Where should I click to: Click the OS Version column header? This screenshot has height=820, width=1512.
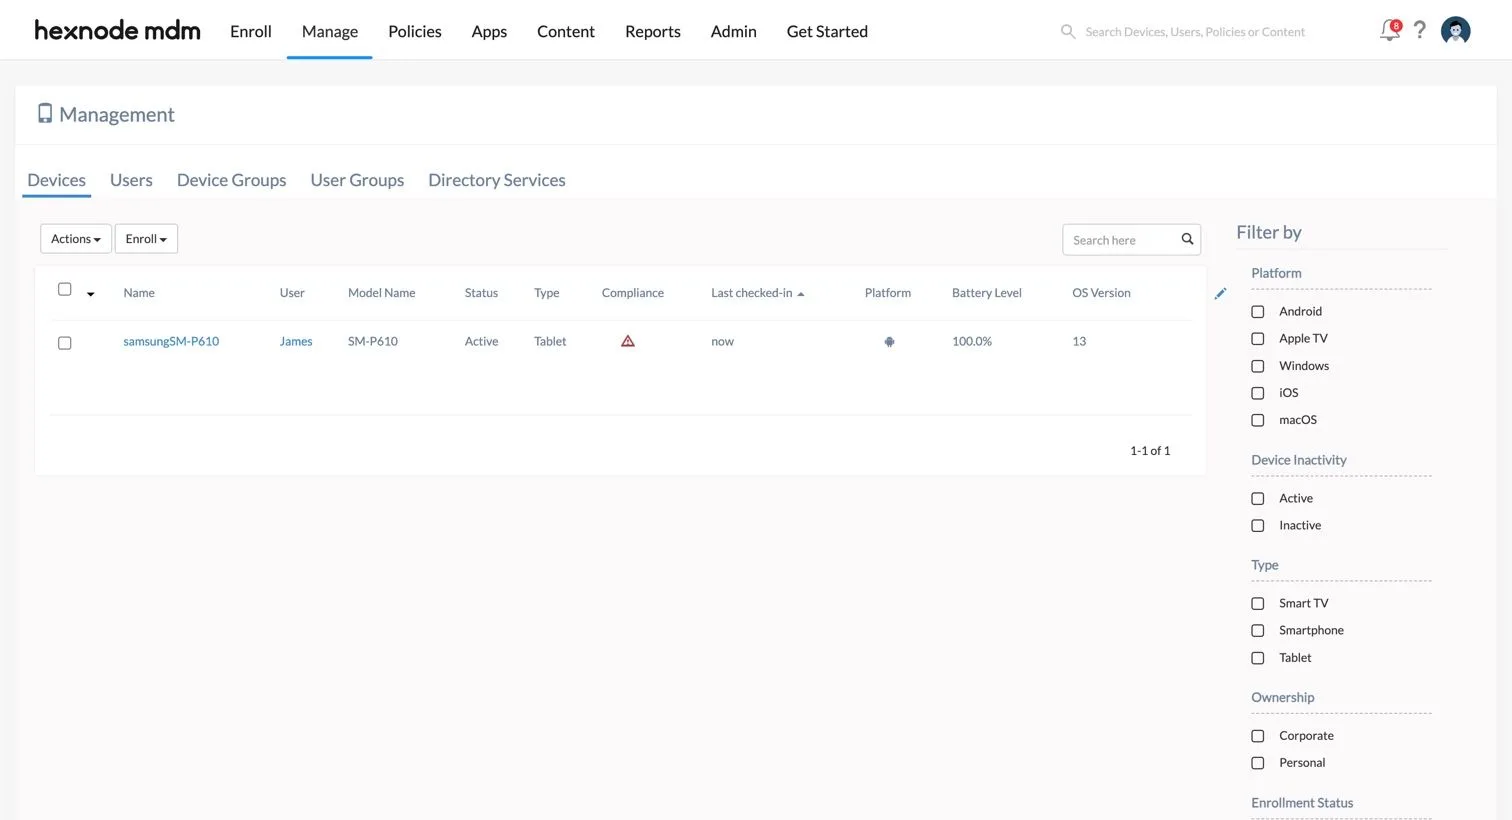click(1101, 293)
